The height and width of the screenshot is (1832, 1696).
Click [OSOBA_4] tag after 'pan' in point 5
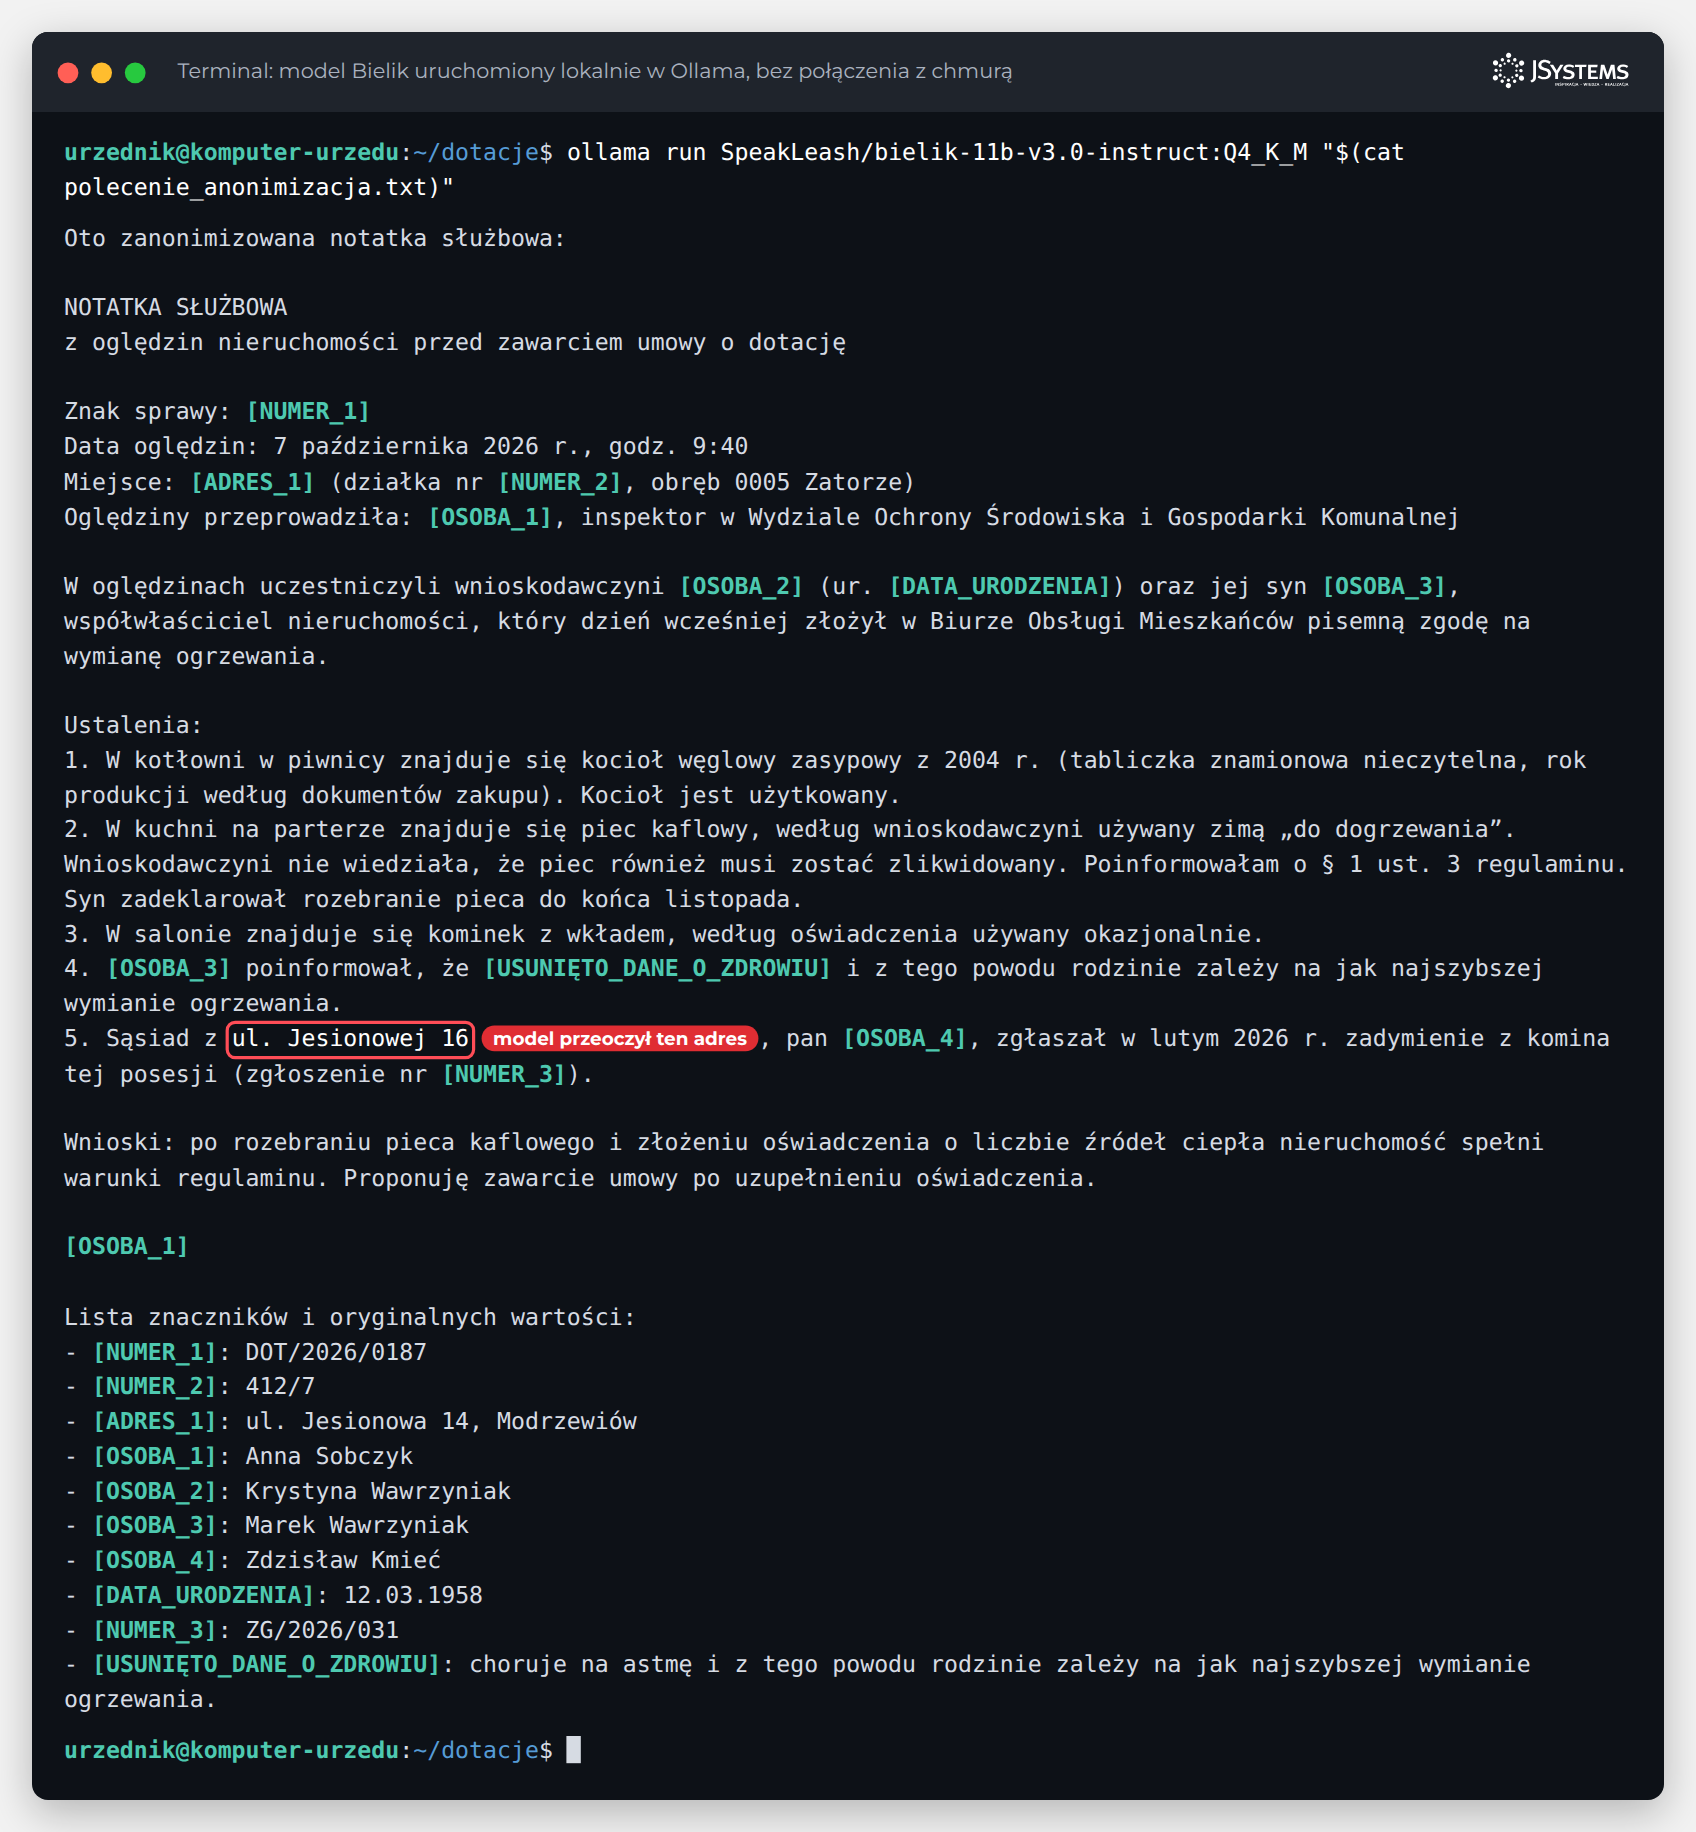point(905,1038)
